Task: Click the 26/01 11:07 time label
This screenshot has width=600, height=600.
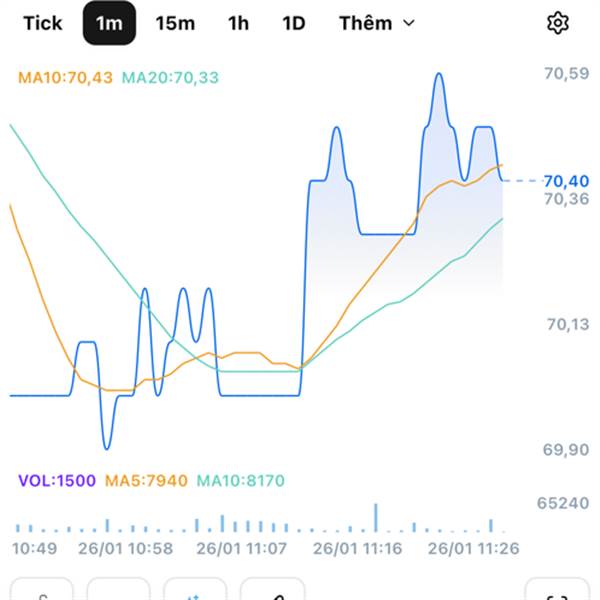Action: point(242,548)
